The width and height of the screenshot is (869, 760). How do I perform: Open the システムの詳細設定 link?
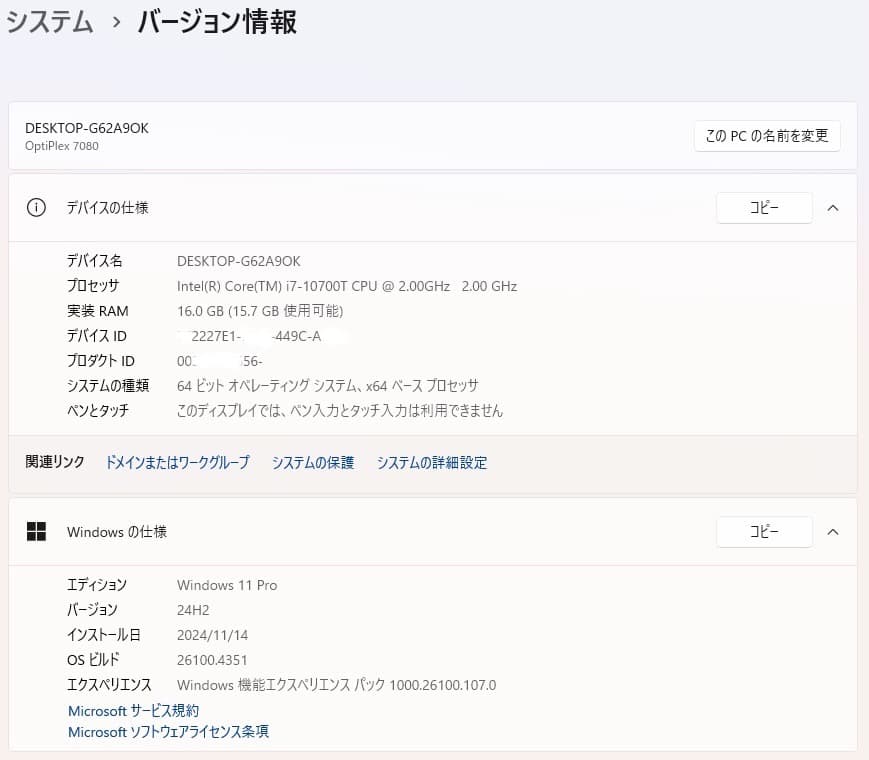[x=431, y=462]
